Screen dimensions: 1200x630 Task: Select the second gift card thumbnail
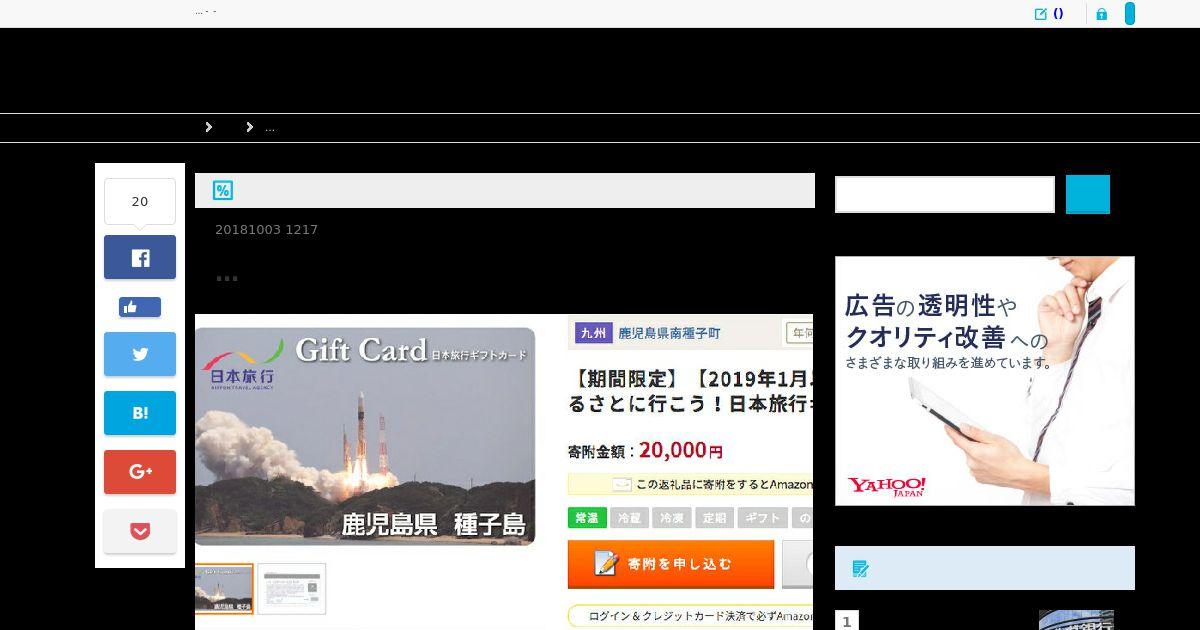click(291, 589)
